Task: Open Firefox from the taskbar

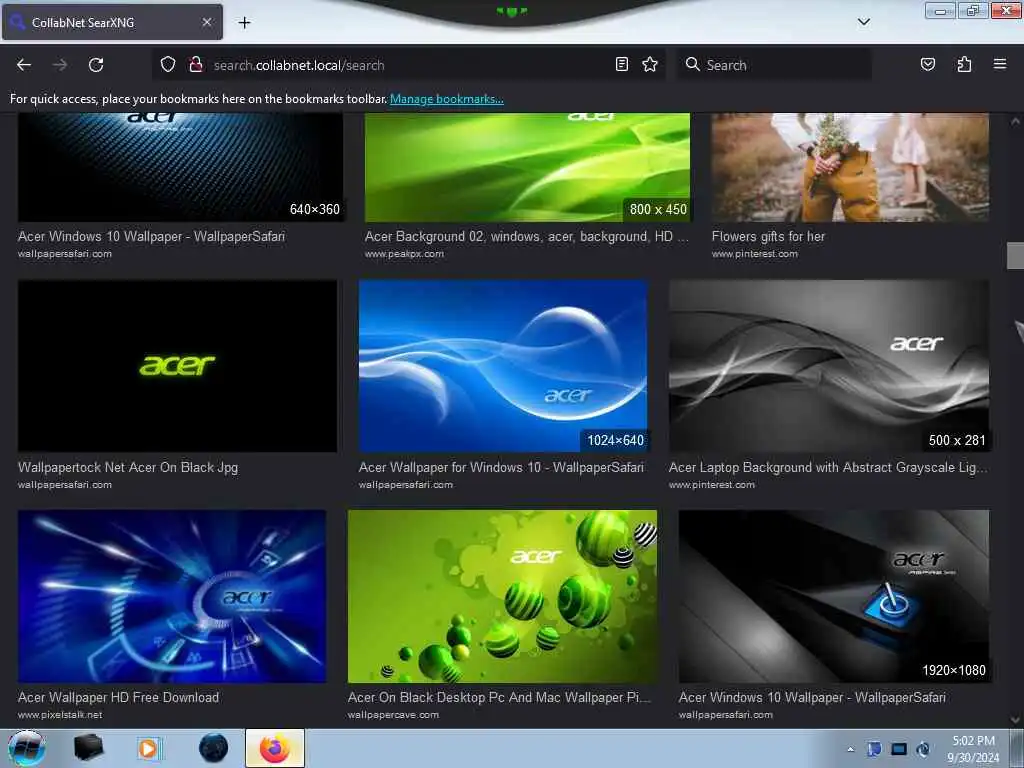Action: (275, 748)
